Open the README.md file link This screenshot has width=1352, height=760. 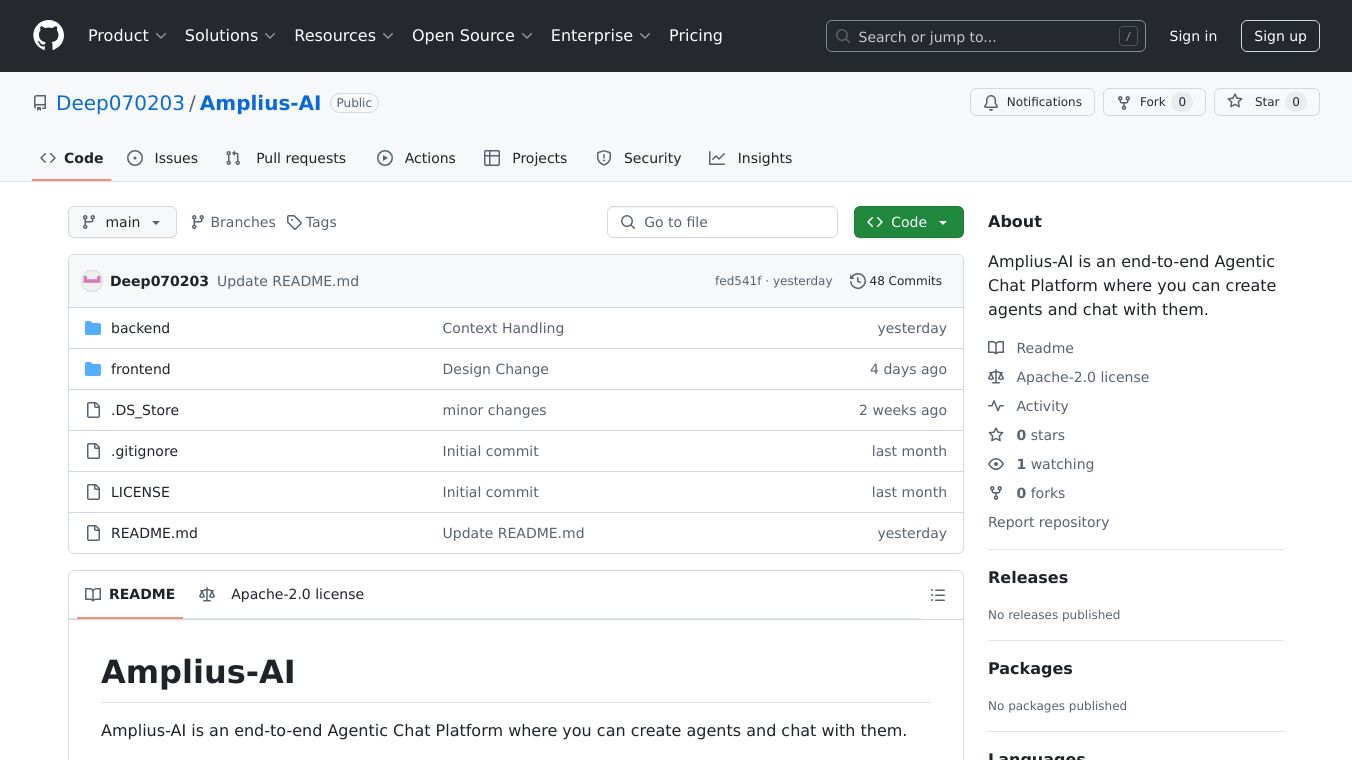coord(154,533)
